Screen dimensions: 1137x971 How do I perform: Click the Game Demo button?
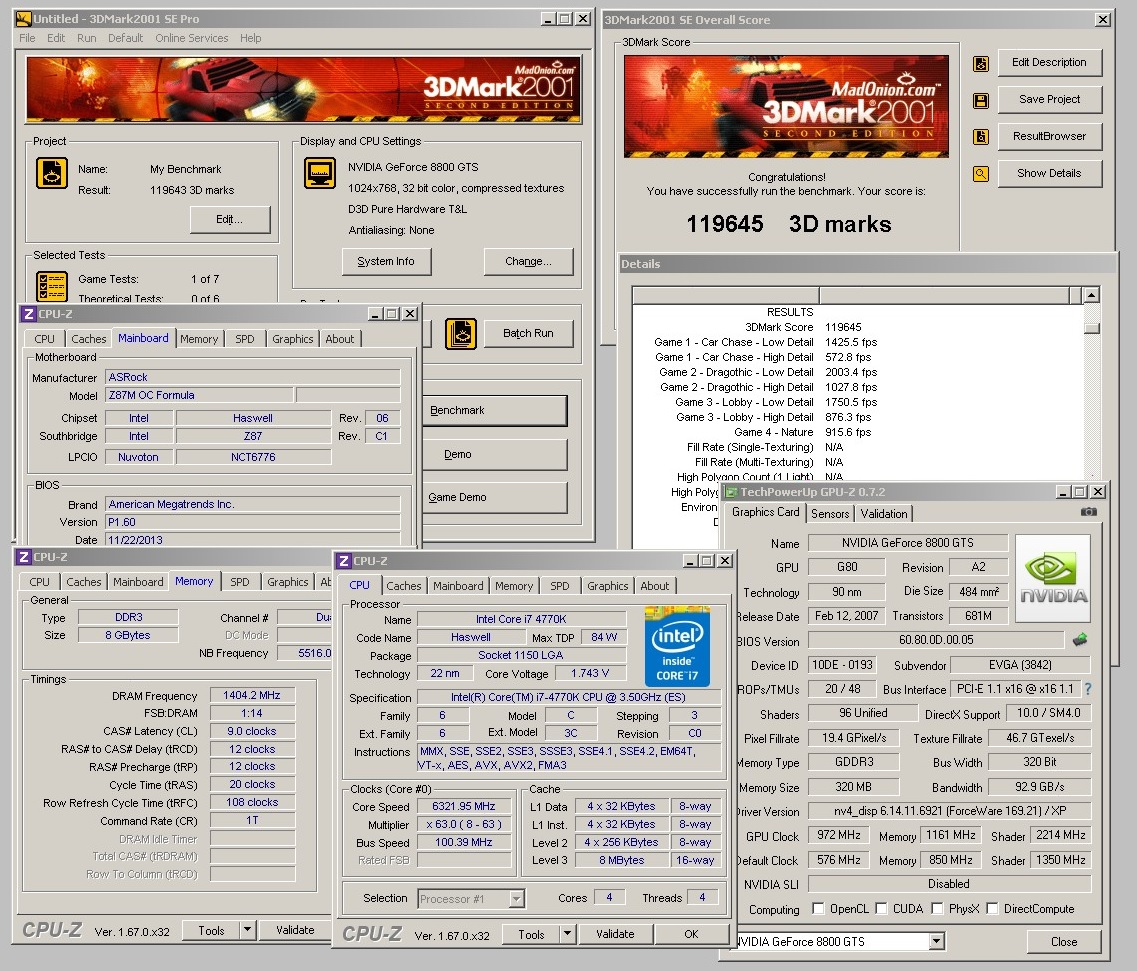[494, 497]
